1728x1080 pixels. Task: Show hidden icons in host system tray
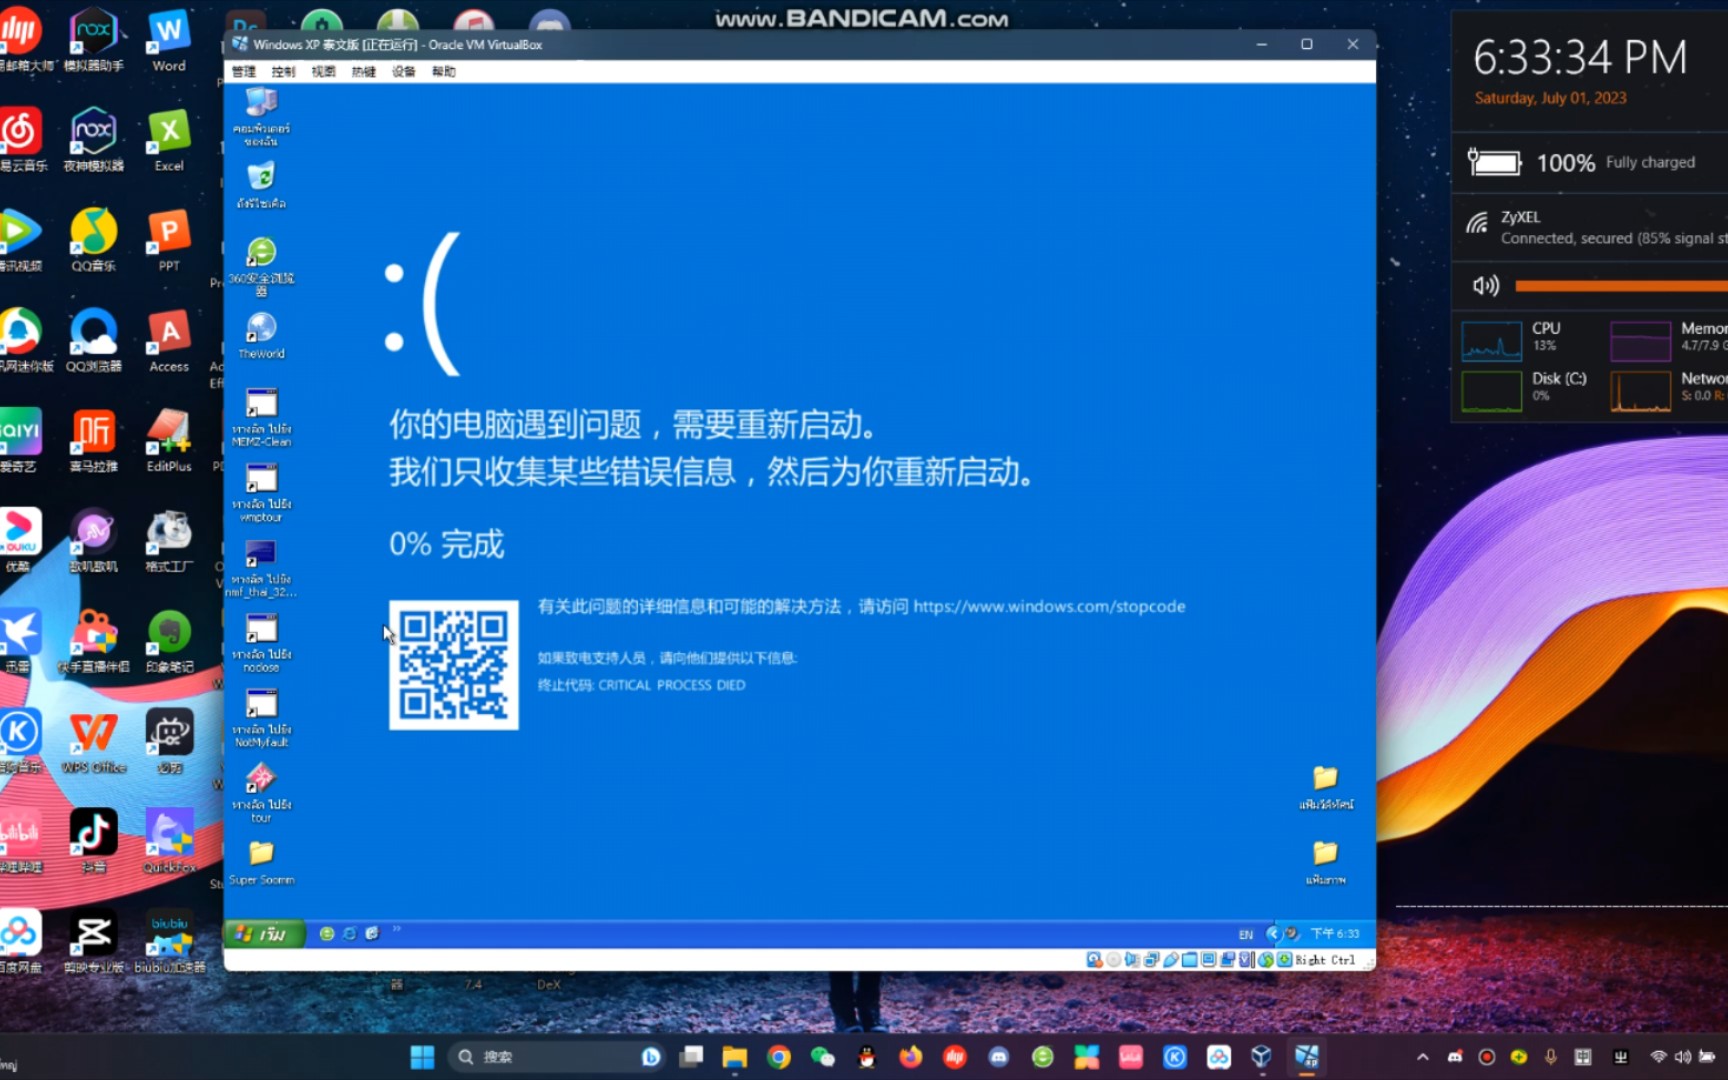point(1423,1057)
